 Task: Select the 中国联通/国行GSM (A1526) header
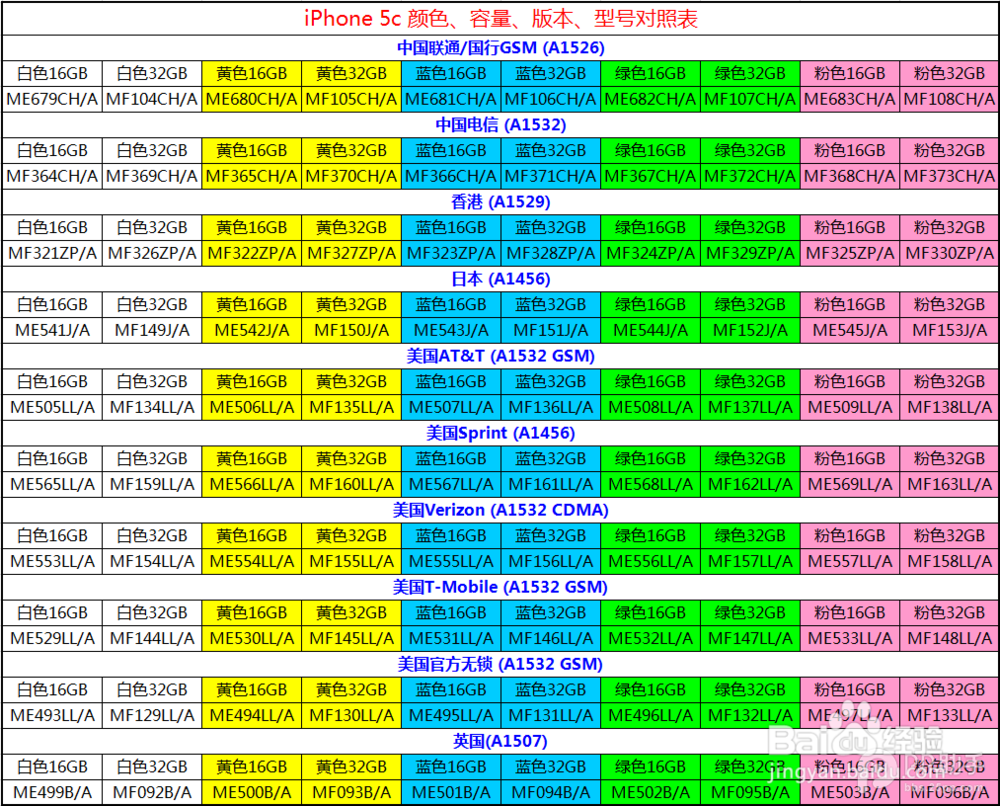click(501, 48)
